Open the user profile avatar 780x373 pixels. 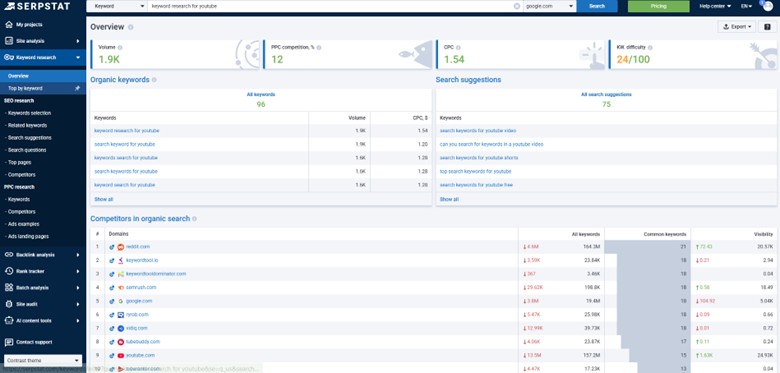[768, 6]
